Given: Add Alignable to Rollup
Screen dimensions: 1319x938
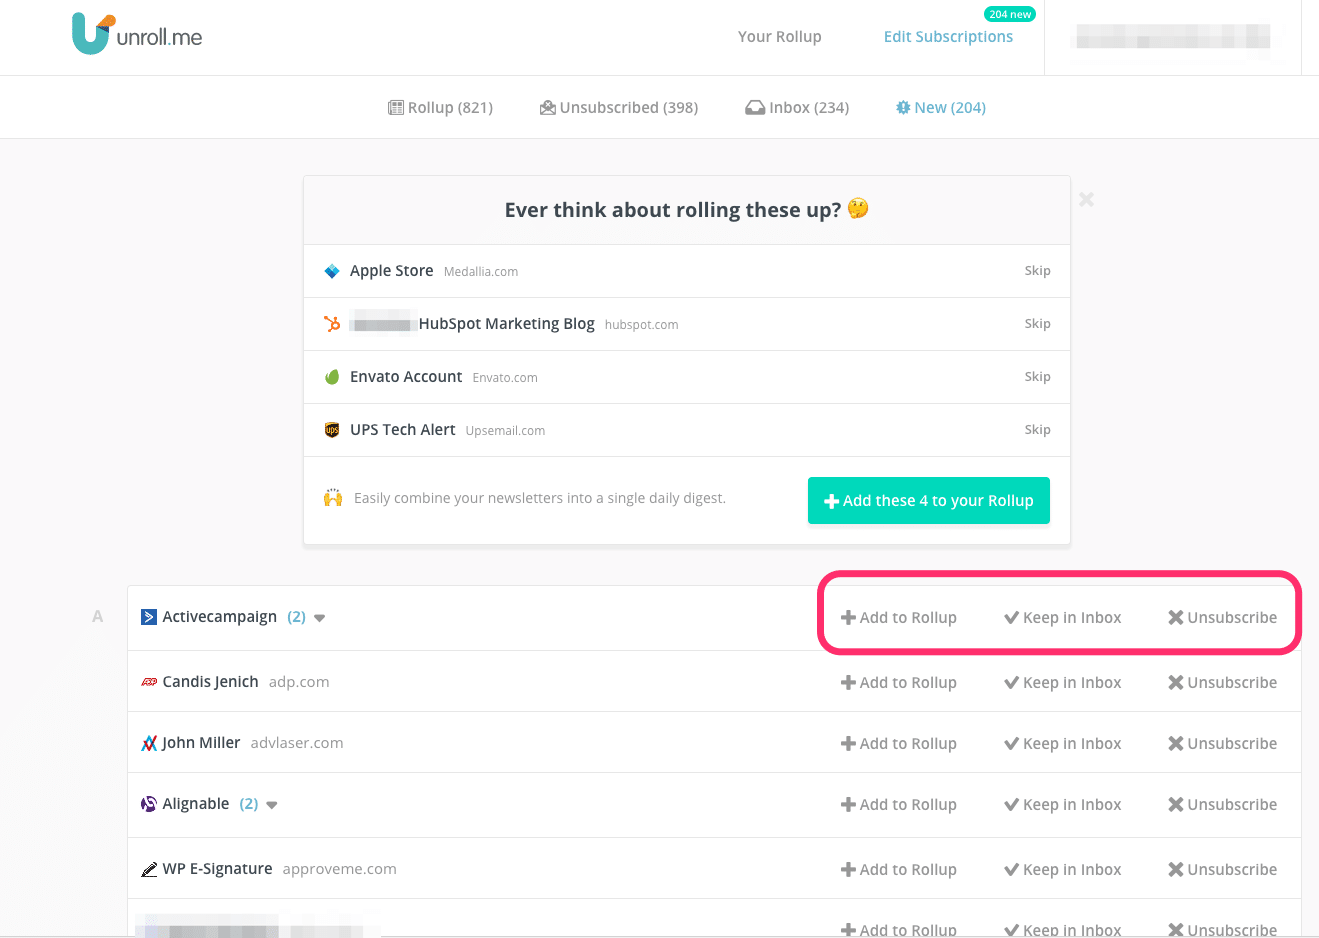Looking at the screenshot, I should point(898,805).
